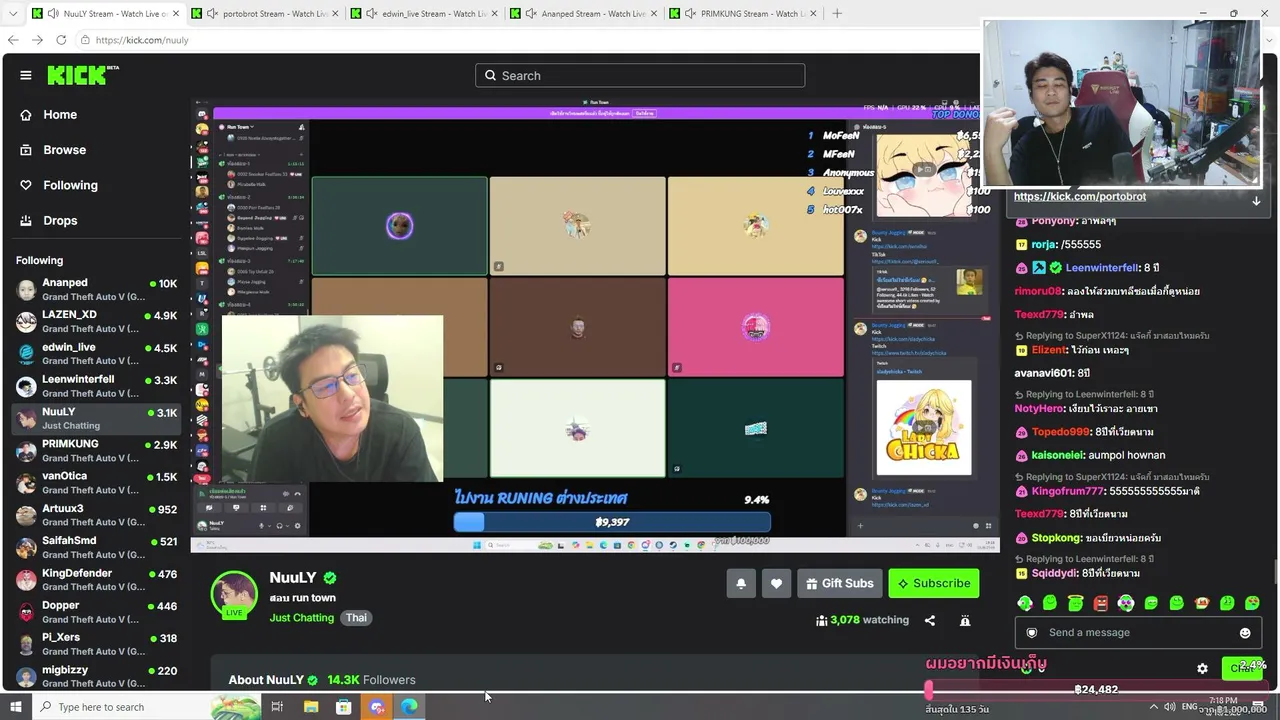Report the stream with the siren icon
This screenshot has height=720, width=1280.
pos(965,620)
